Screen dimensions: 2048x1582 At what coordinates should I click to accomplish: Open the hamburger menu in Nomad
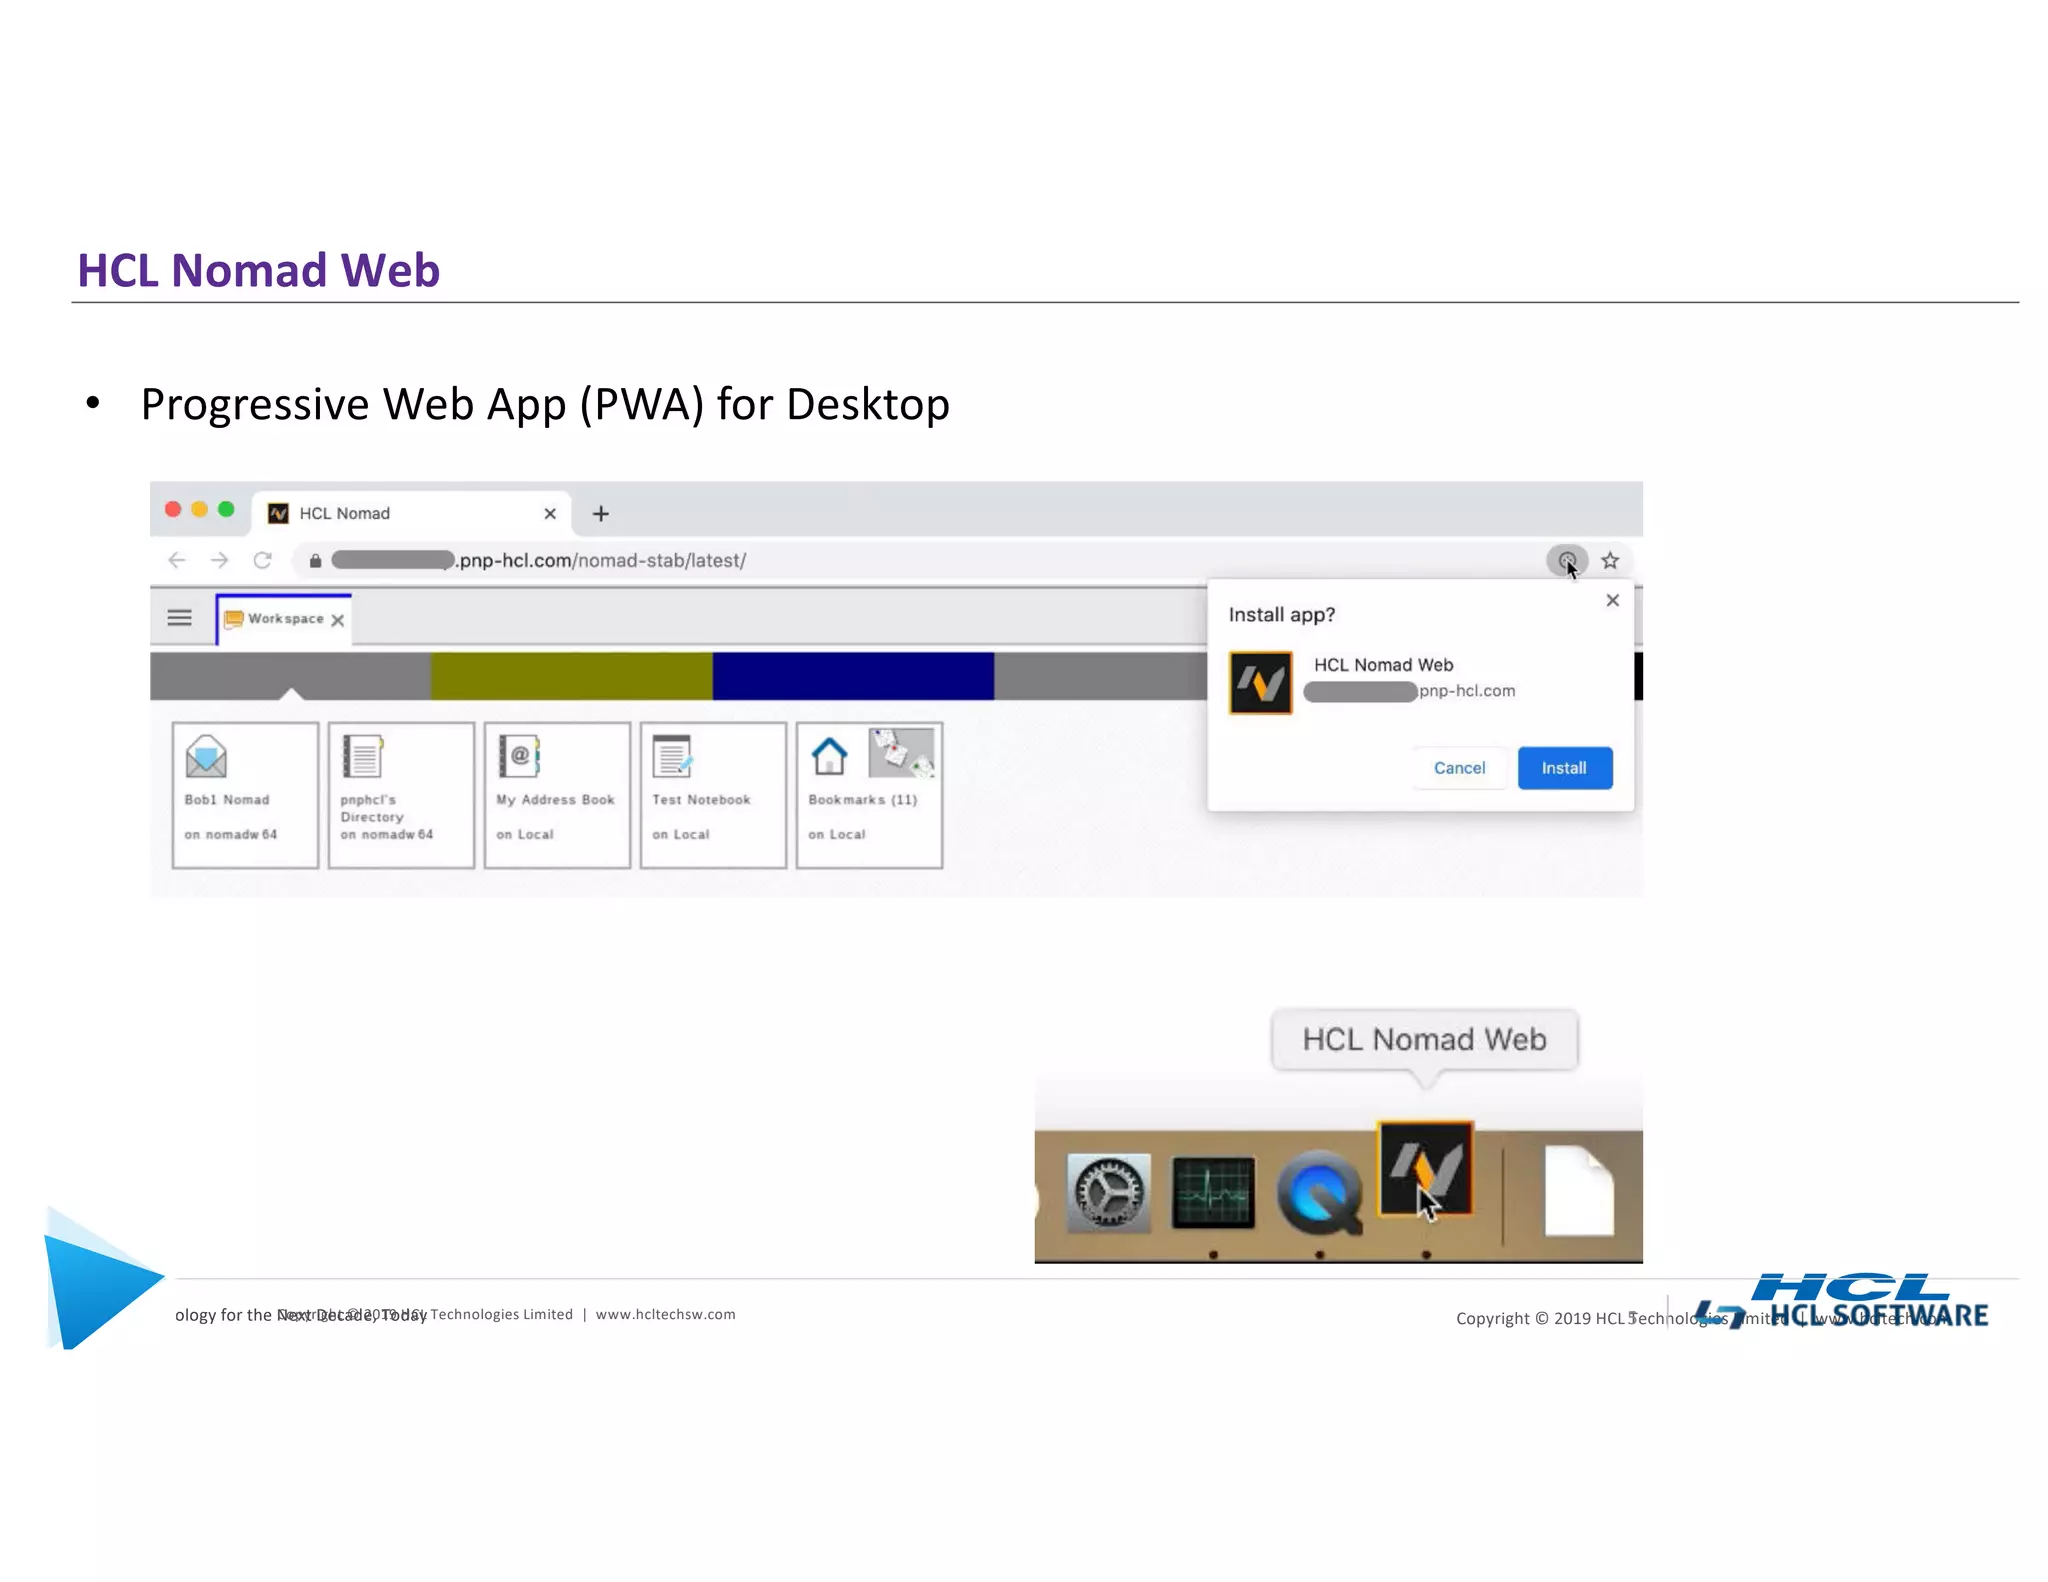point(179,618)
